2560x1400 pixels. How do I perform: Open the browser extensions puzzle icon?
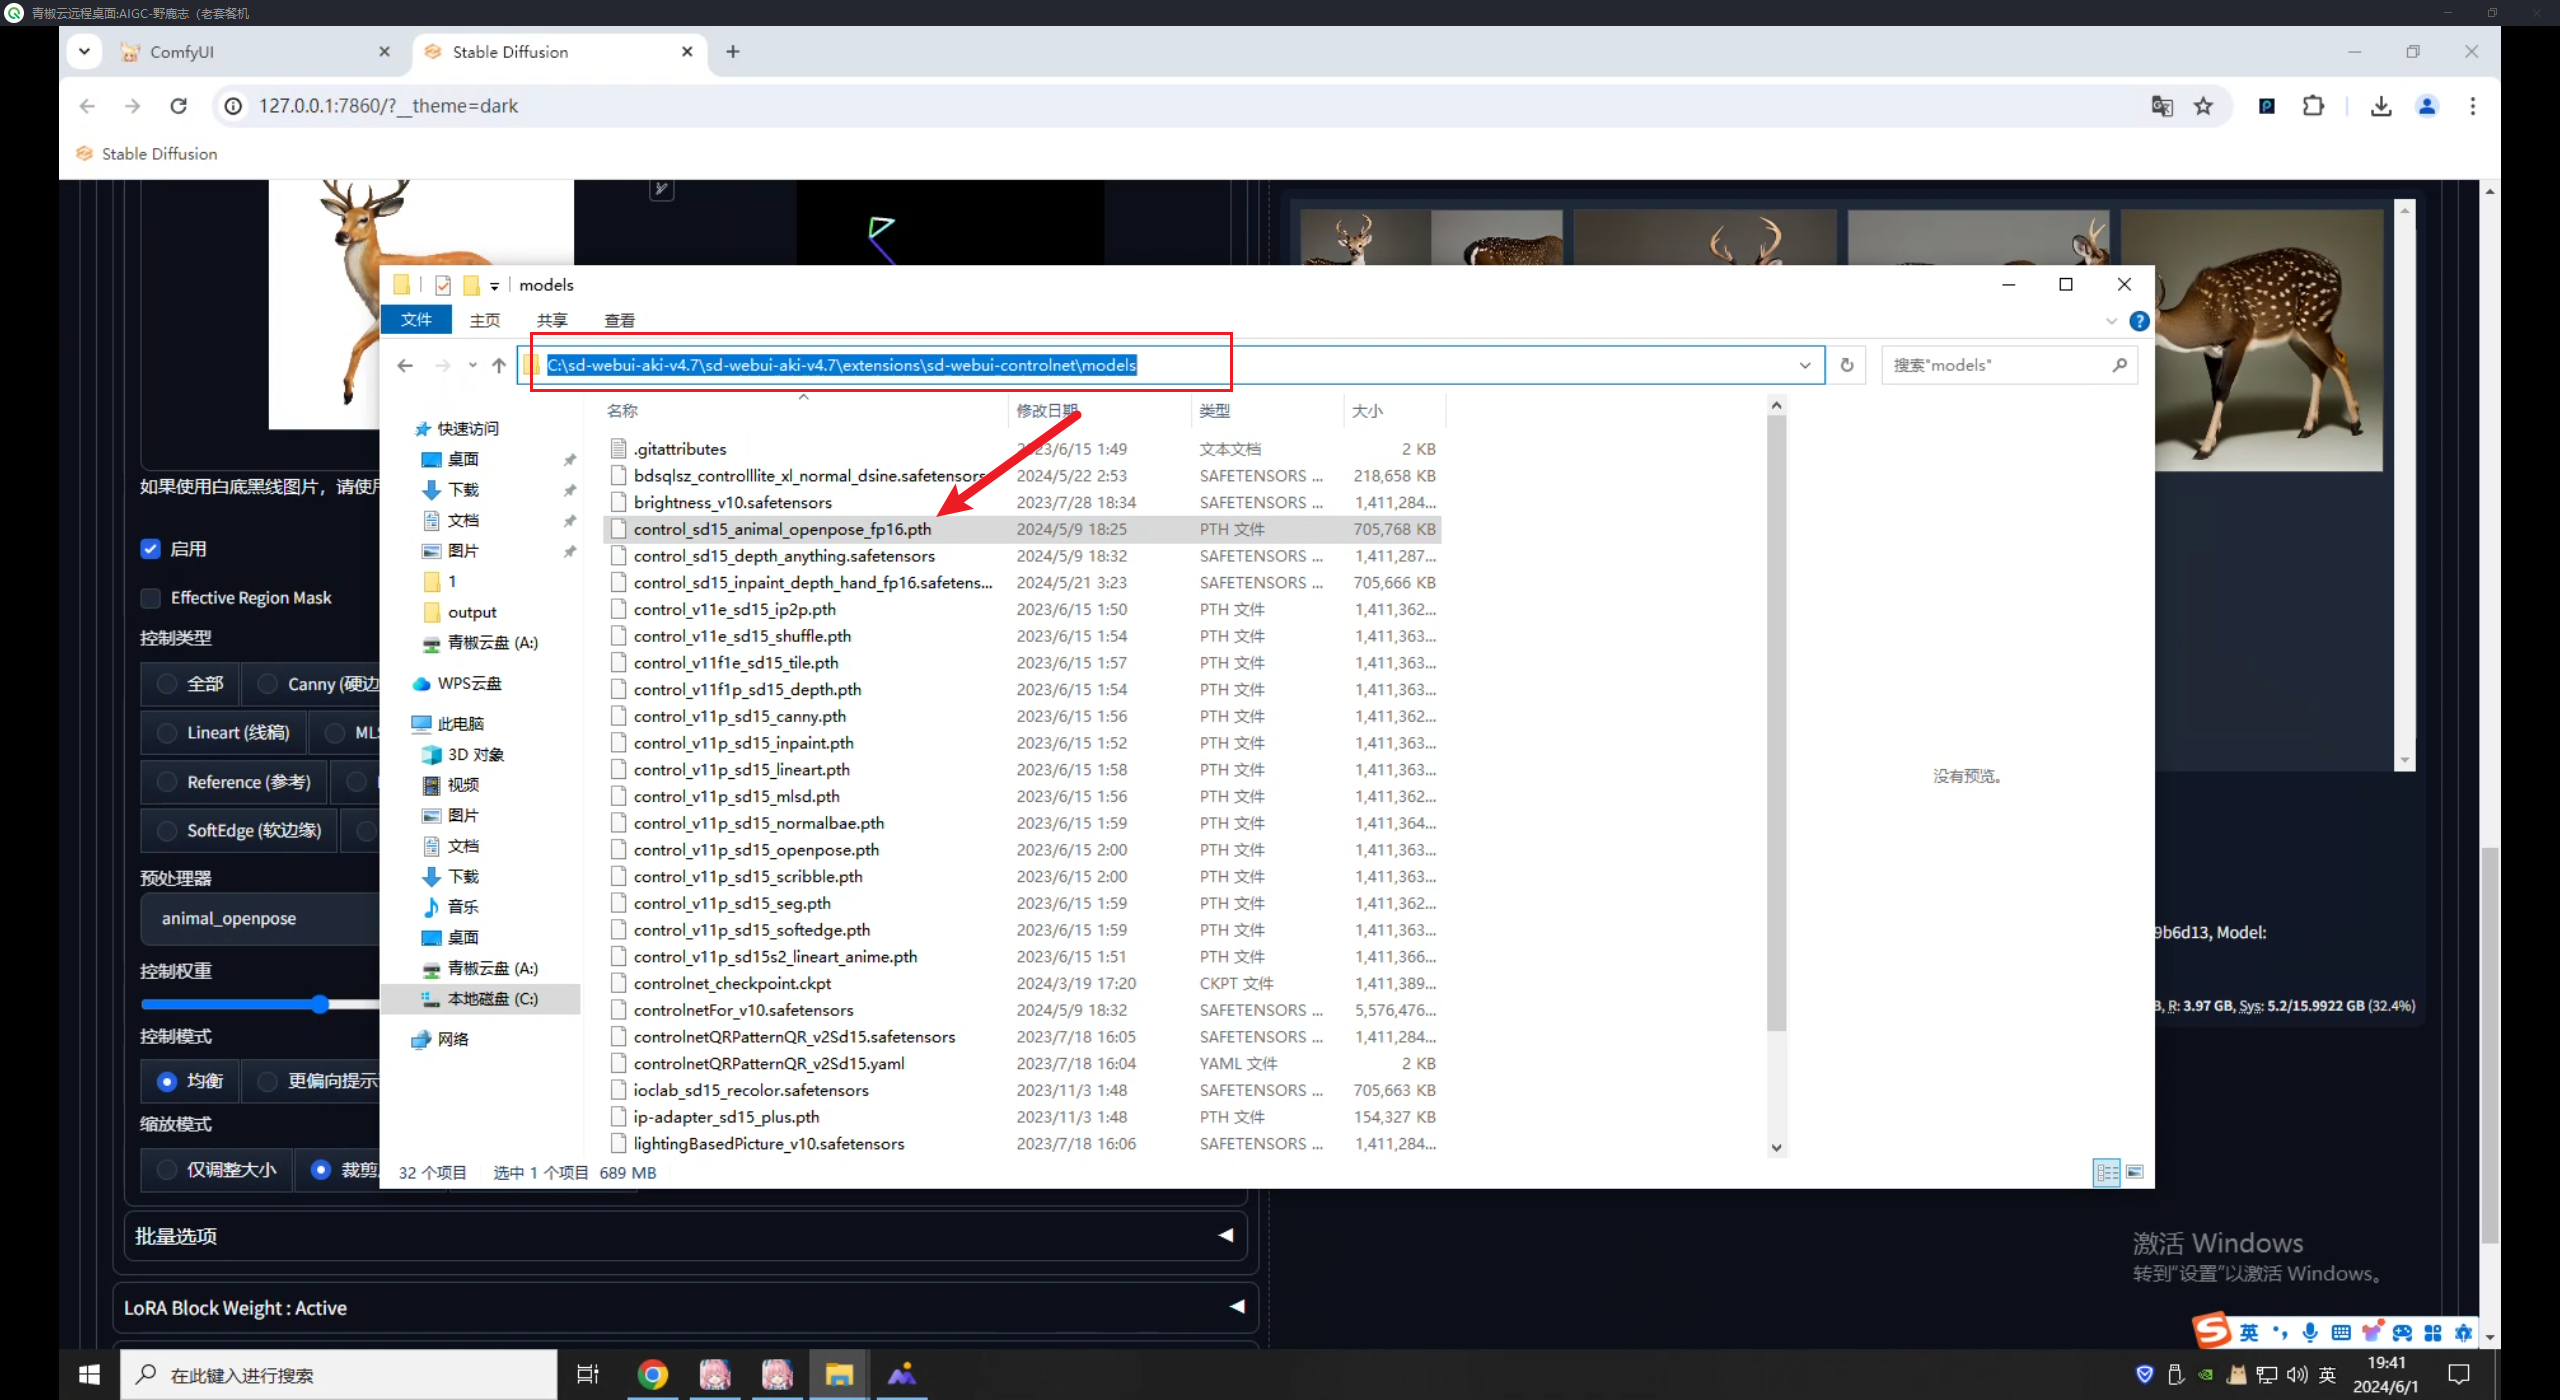pyautogui.click(x=2313, y=106)
